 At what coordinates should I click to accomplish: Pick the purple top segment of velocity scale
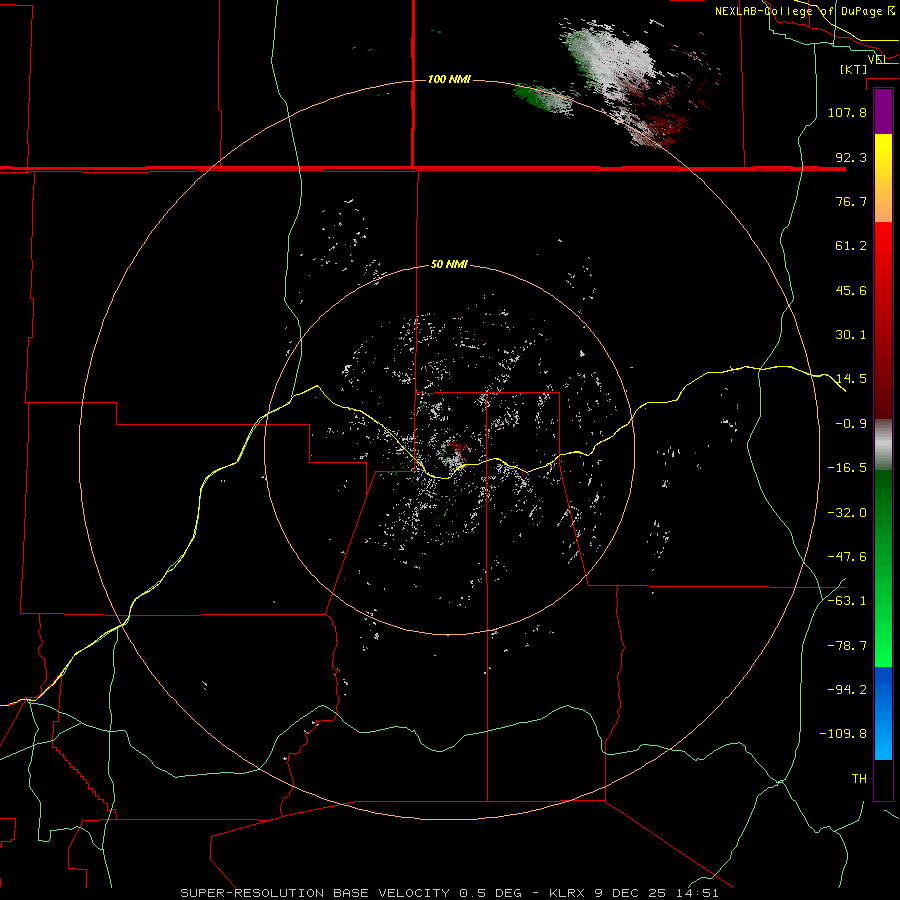pos(883,112)
